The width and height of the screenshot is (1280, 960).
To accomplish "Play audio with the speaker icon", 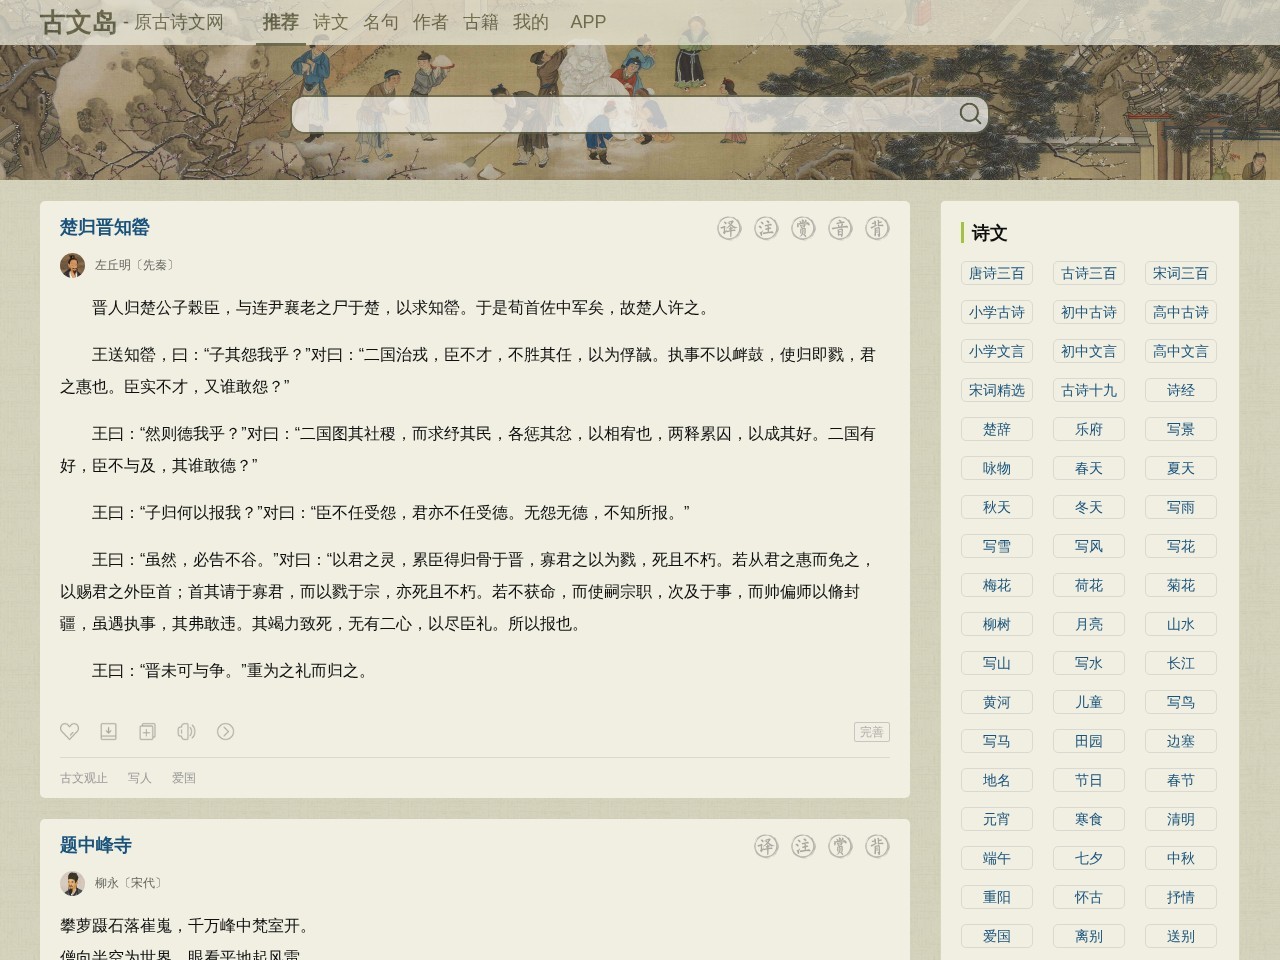I will pyautogui.click(x=186, y=732).
